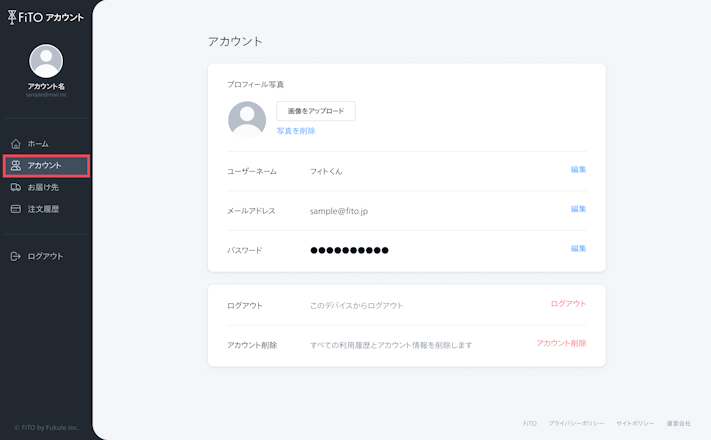Click the home icon in the sidebar

coord(16,144)
